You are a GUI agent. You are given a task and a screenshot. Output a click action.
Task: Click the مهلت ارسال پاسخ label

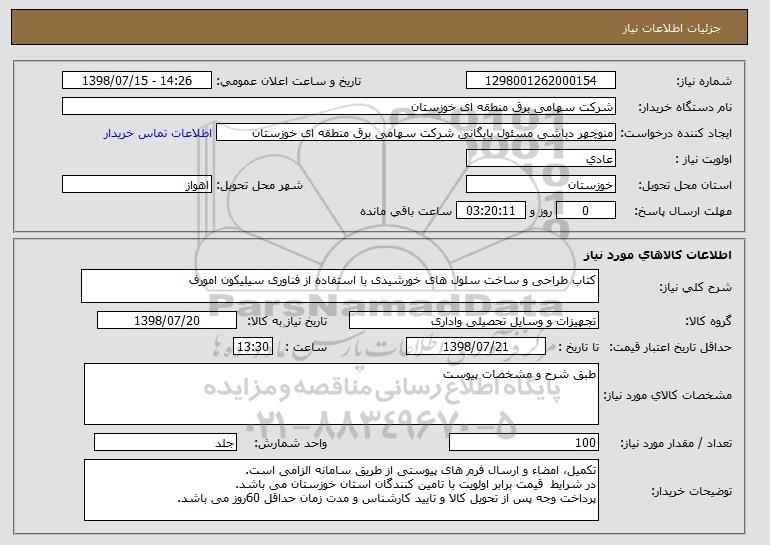coord(683,212)
